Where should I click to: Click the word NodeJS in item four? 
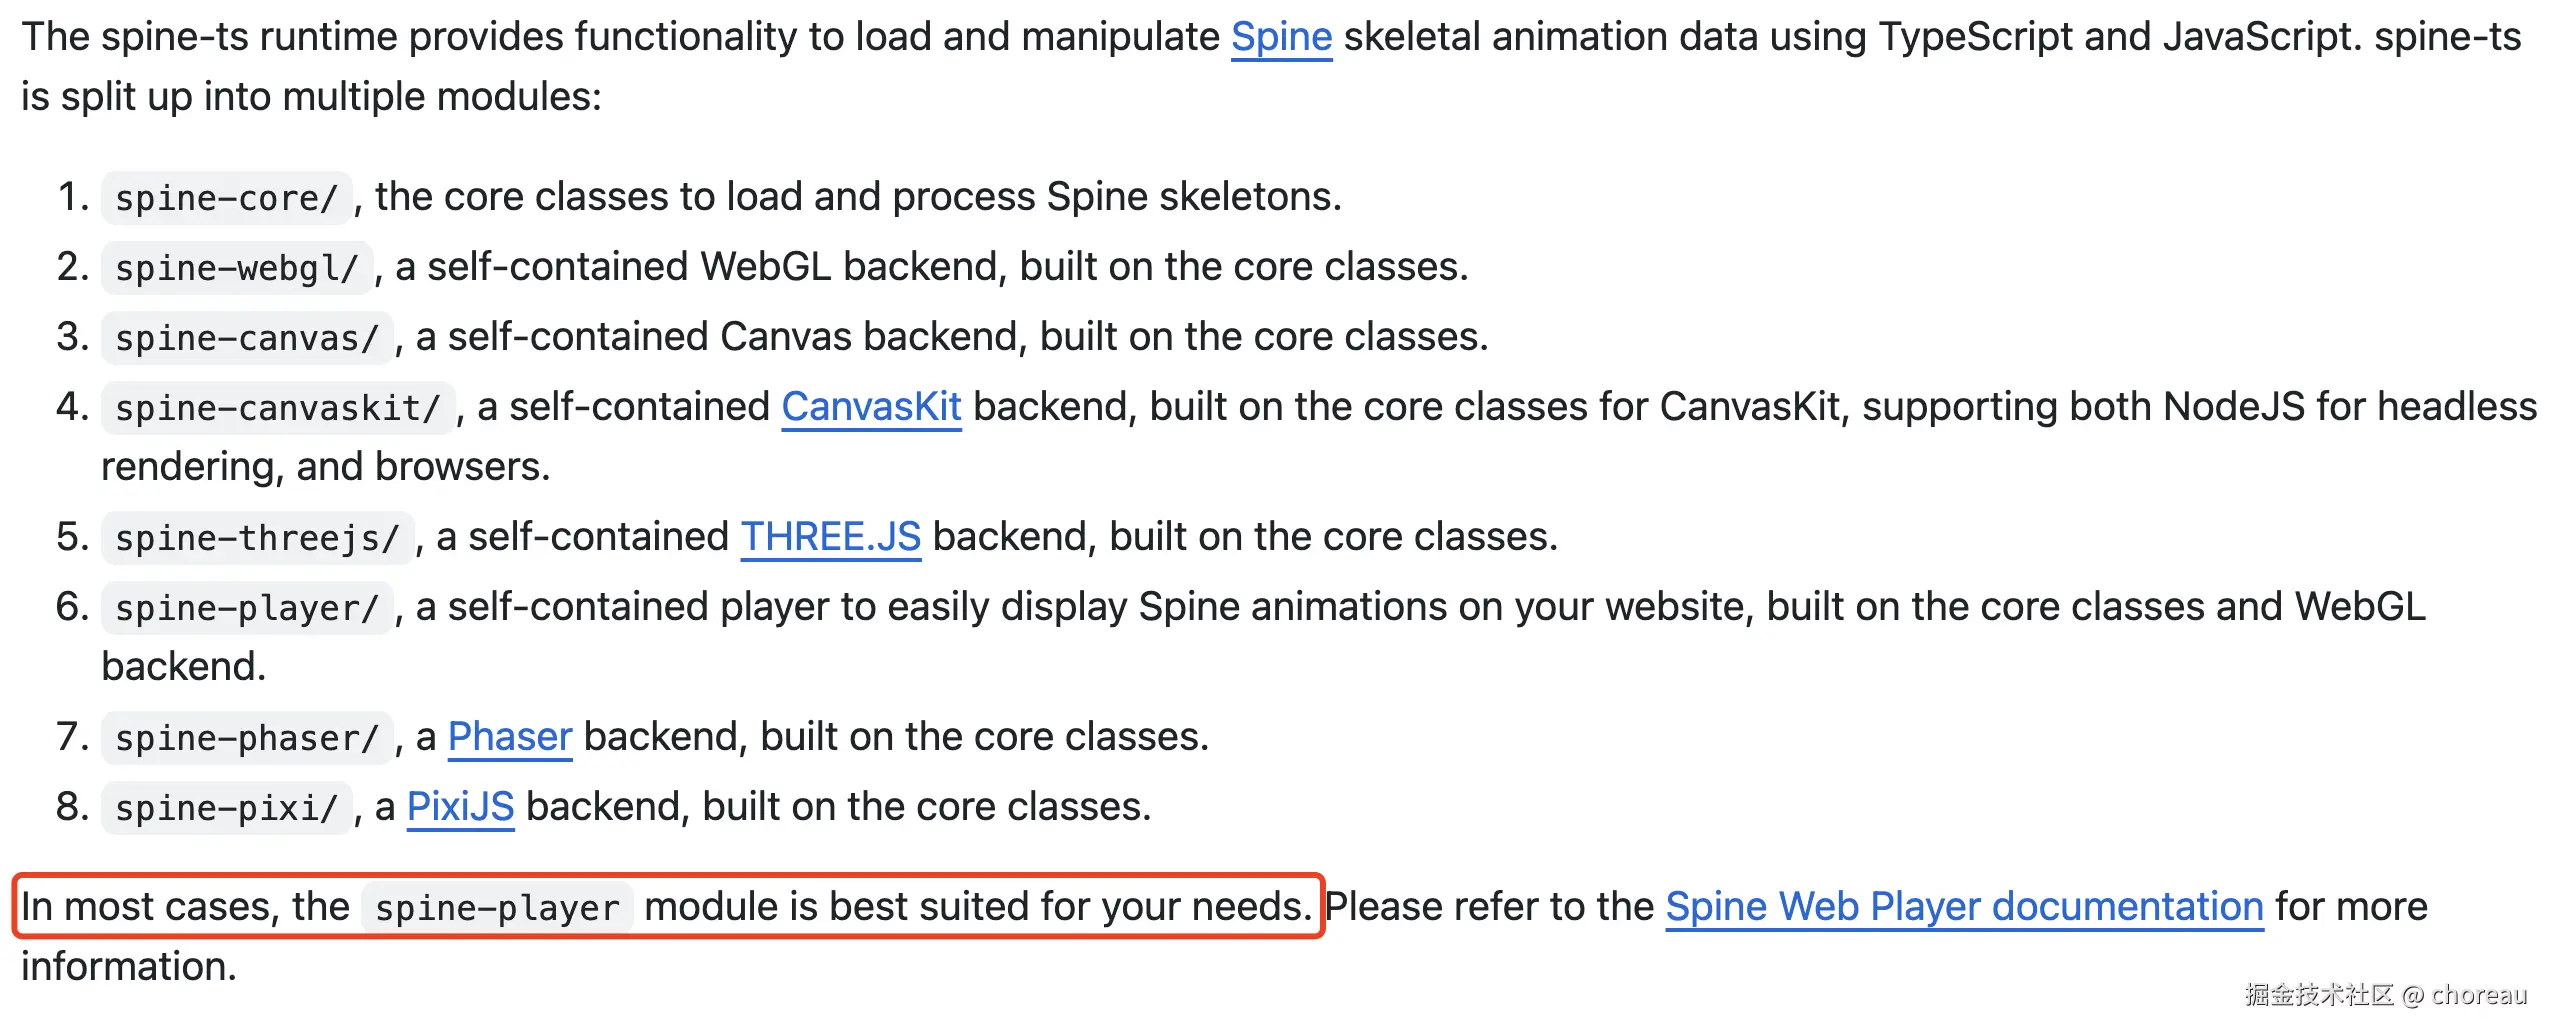(2234, 407)
